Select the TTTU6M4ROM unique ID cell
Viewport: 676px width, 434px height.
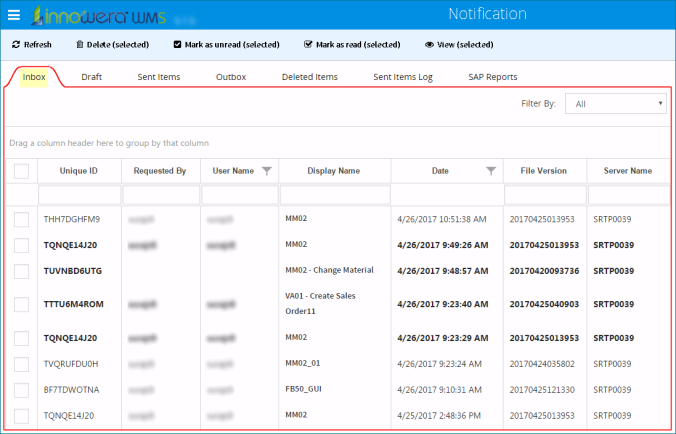click(x=74, y=304)
